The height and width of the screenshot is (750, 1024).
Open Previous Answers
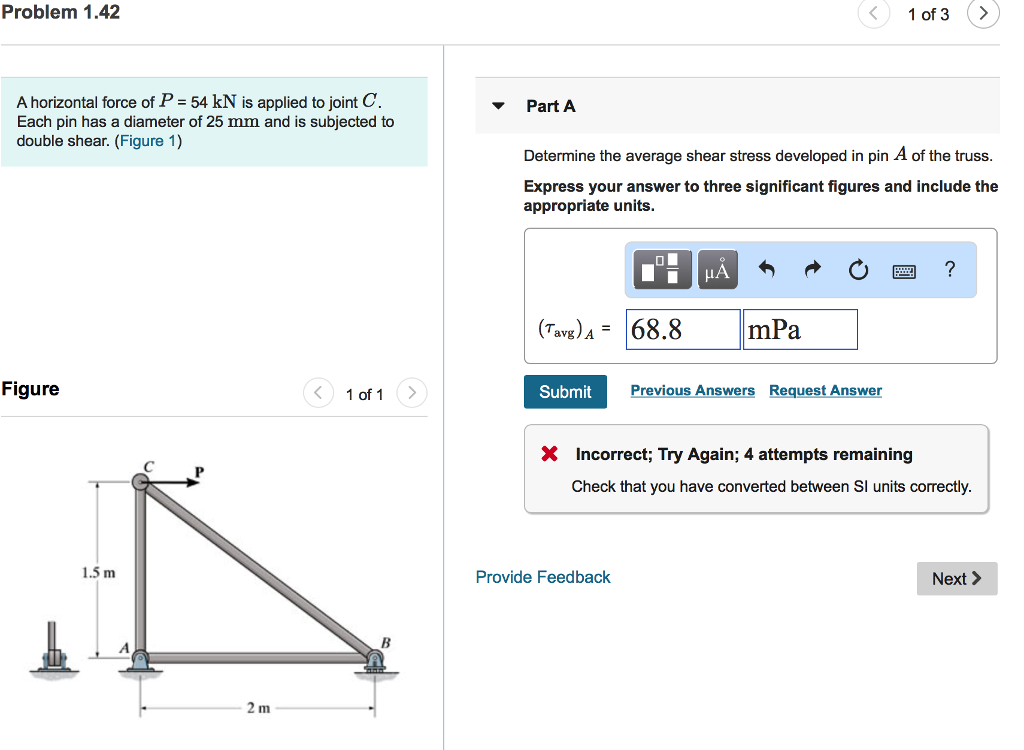tap(692, 390)
